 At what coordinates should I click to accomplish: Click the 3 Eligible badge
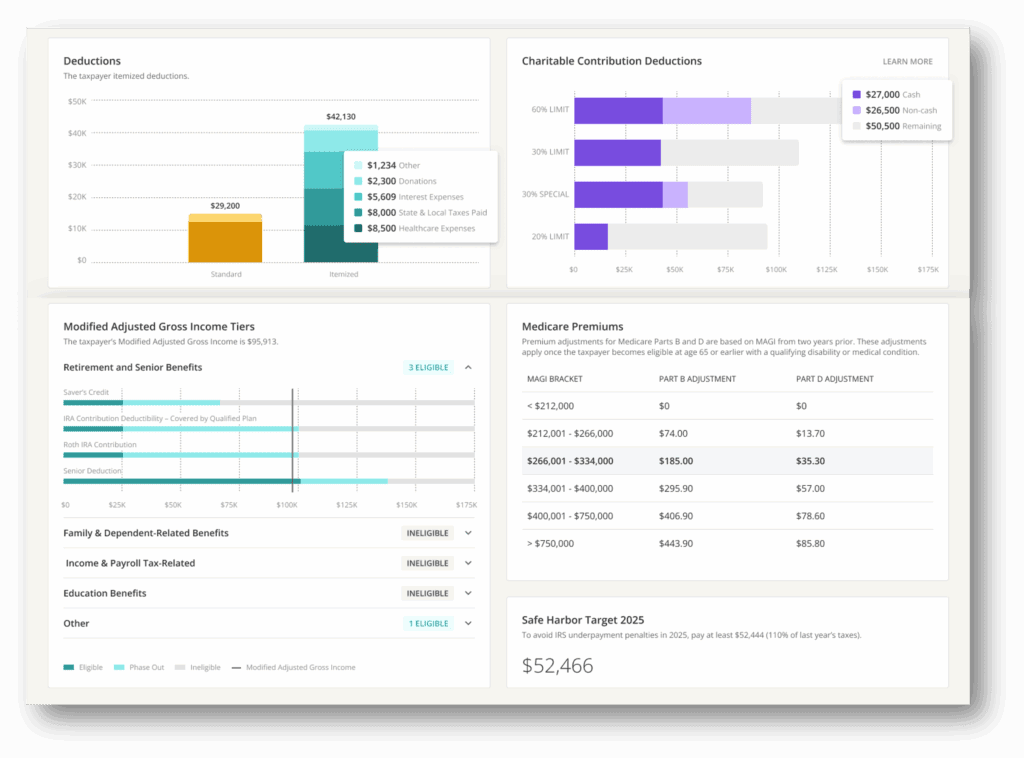coord(428,367)
